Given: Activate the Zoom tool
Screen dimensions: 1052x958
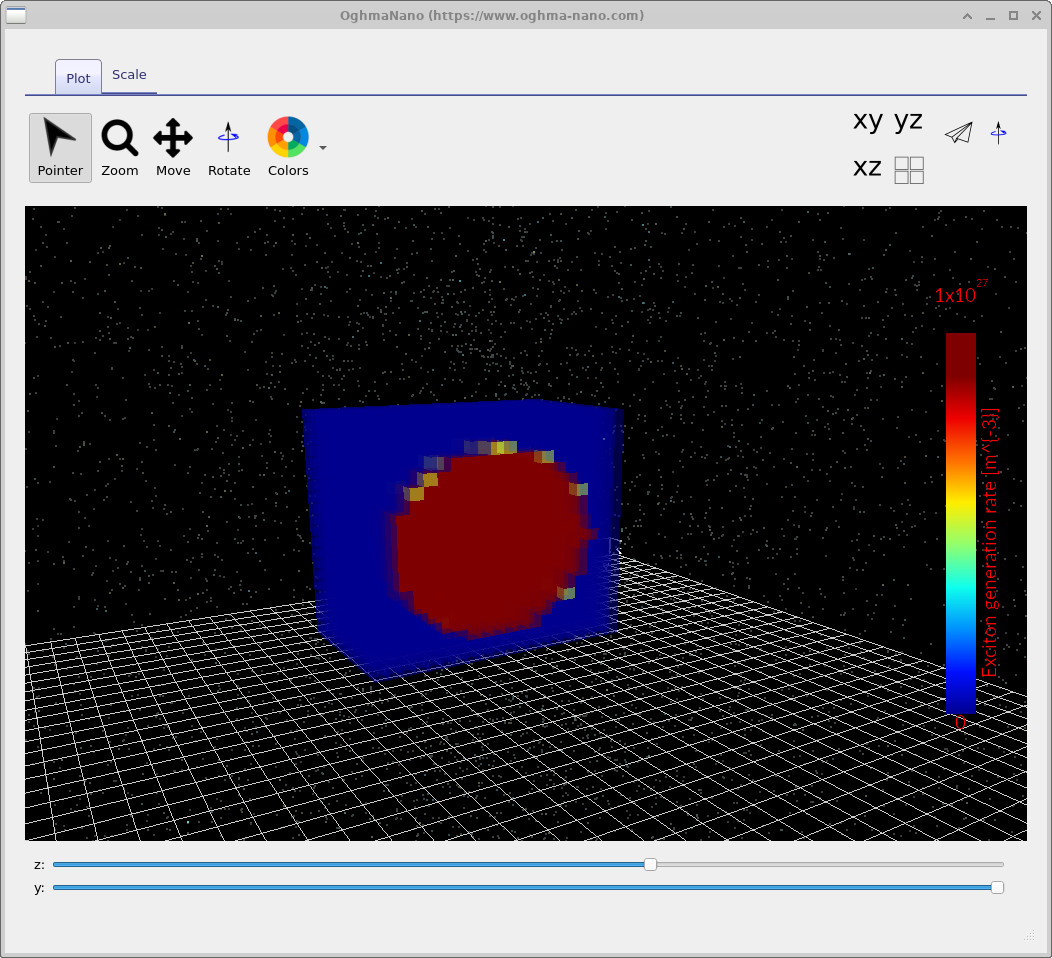Looking at the screenshot, I should [x=119, y=147].
